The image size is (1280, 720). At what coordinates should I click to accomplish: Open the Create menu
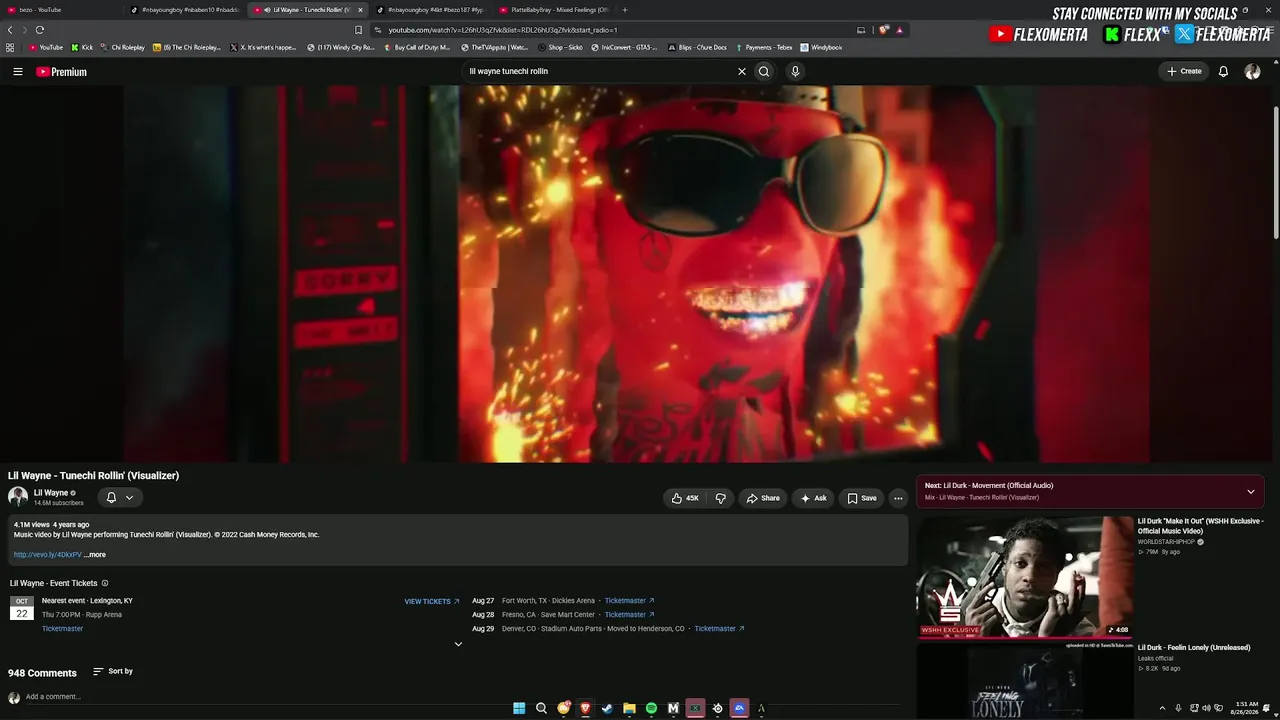(1184, 71)
